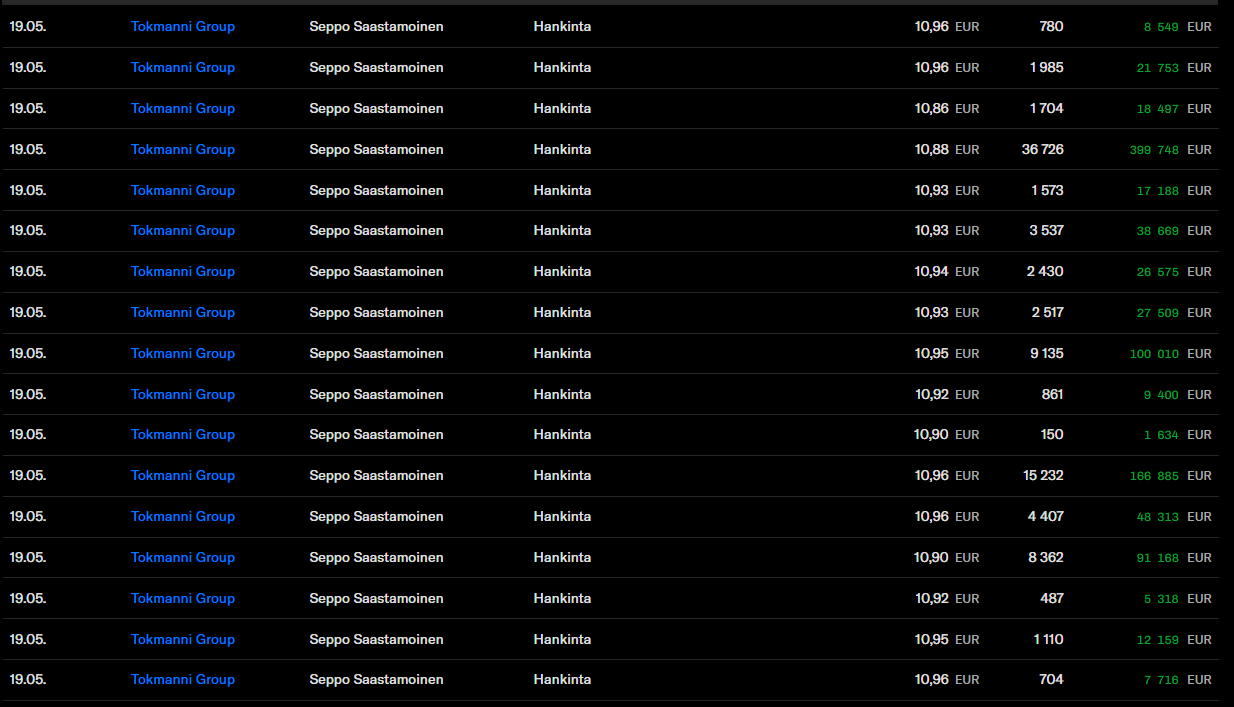Open Tokmanni Group link in the 861 shares row
Viewport: 1234px width, 707px height.
click(183, 394)
